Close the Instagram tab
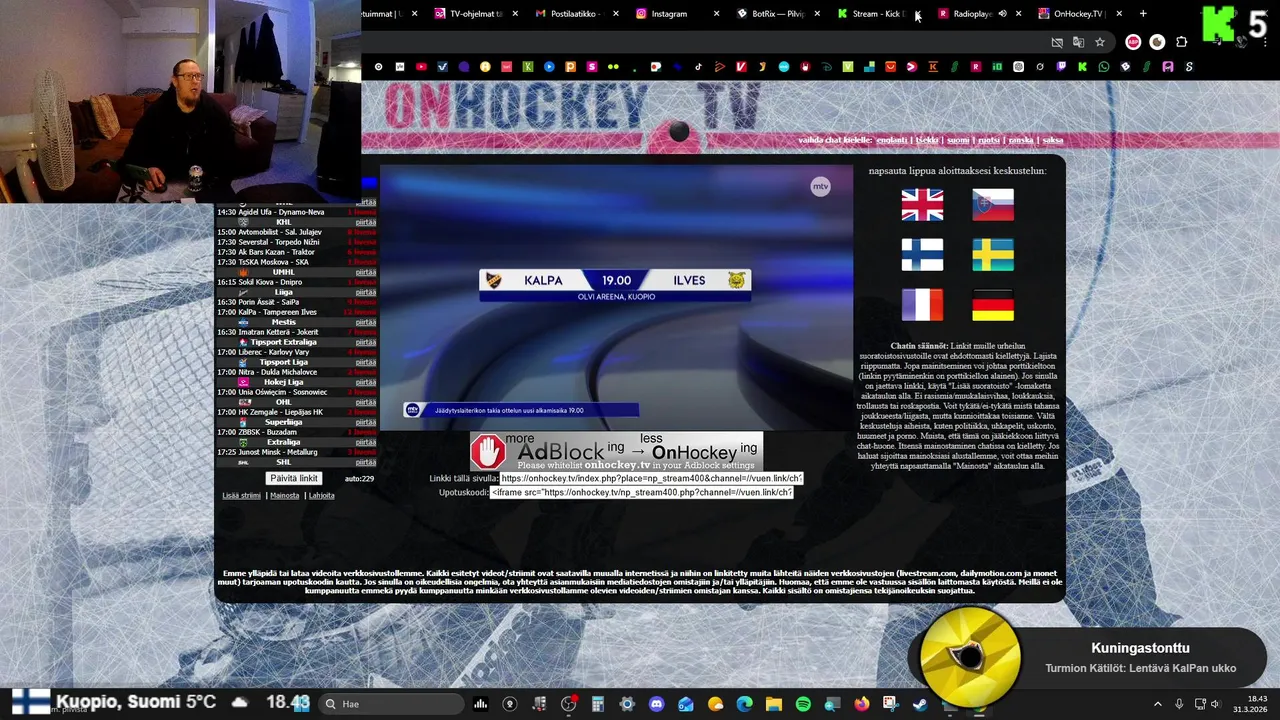 [x=716, y=14]
